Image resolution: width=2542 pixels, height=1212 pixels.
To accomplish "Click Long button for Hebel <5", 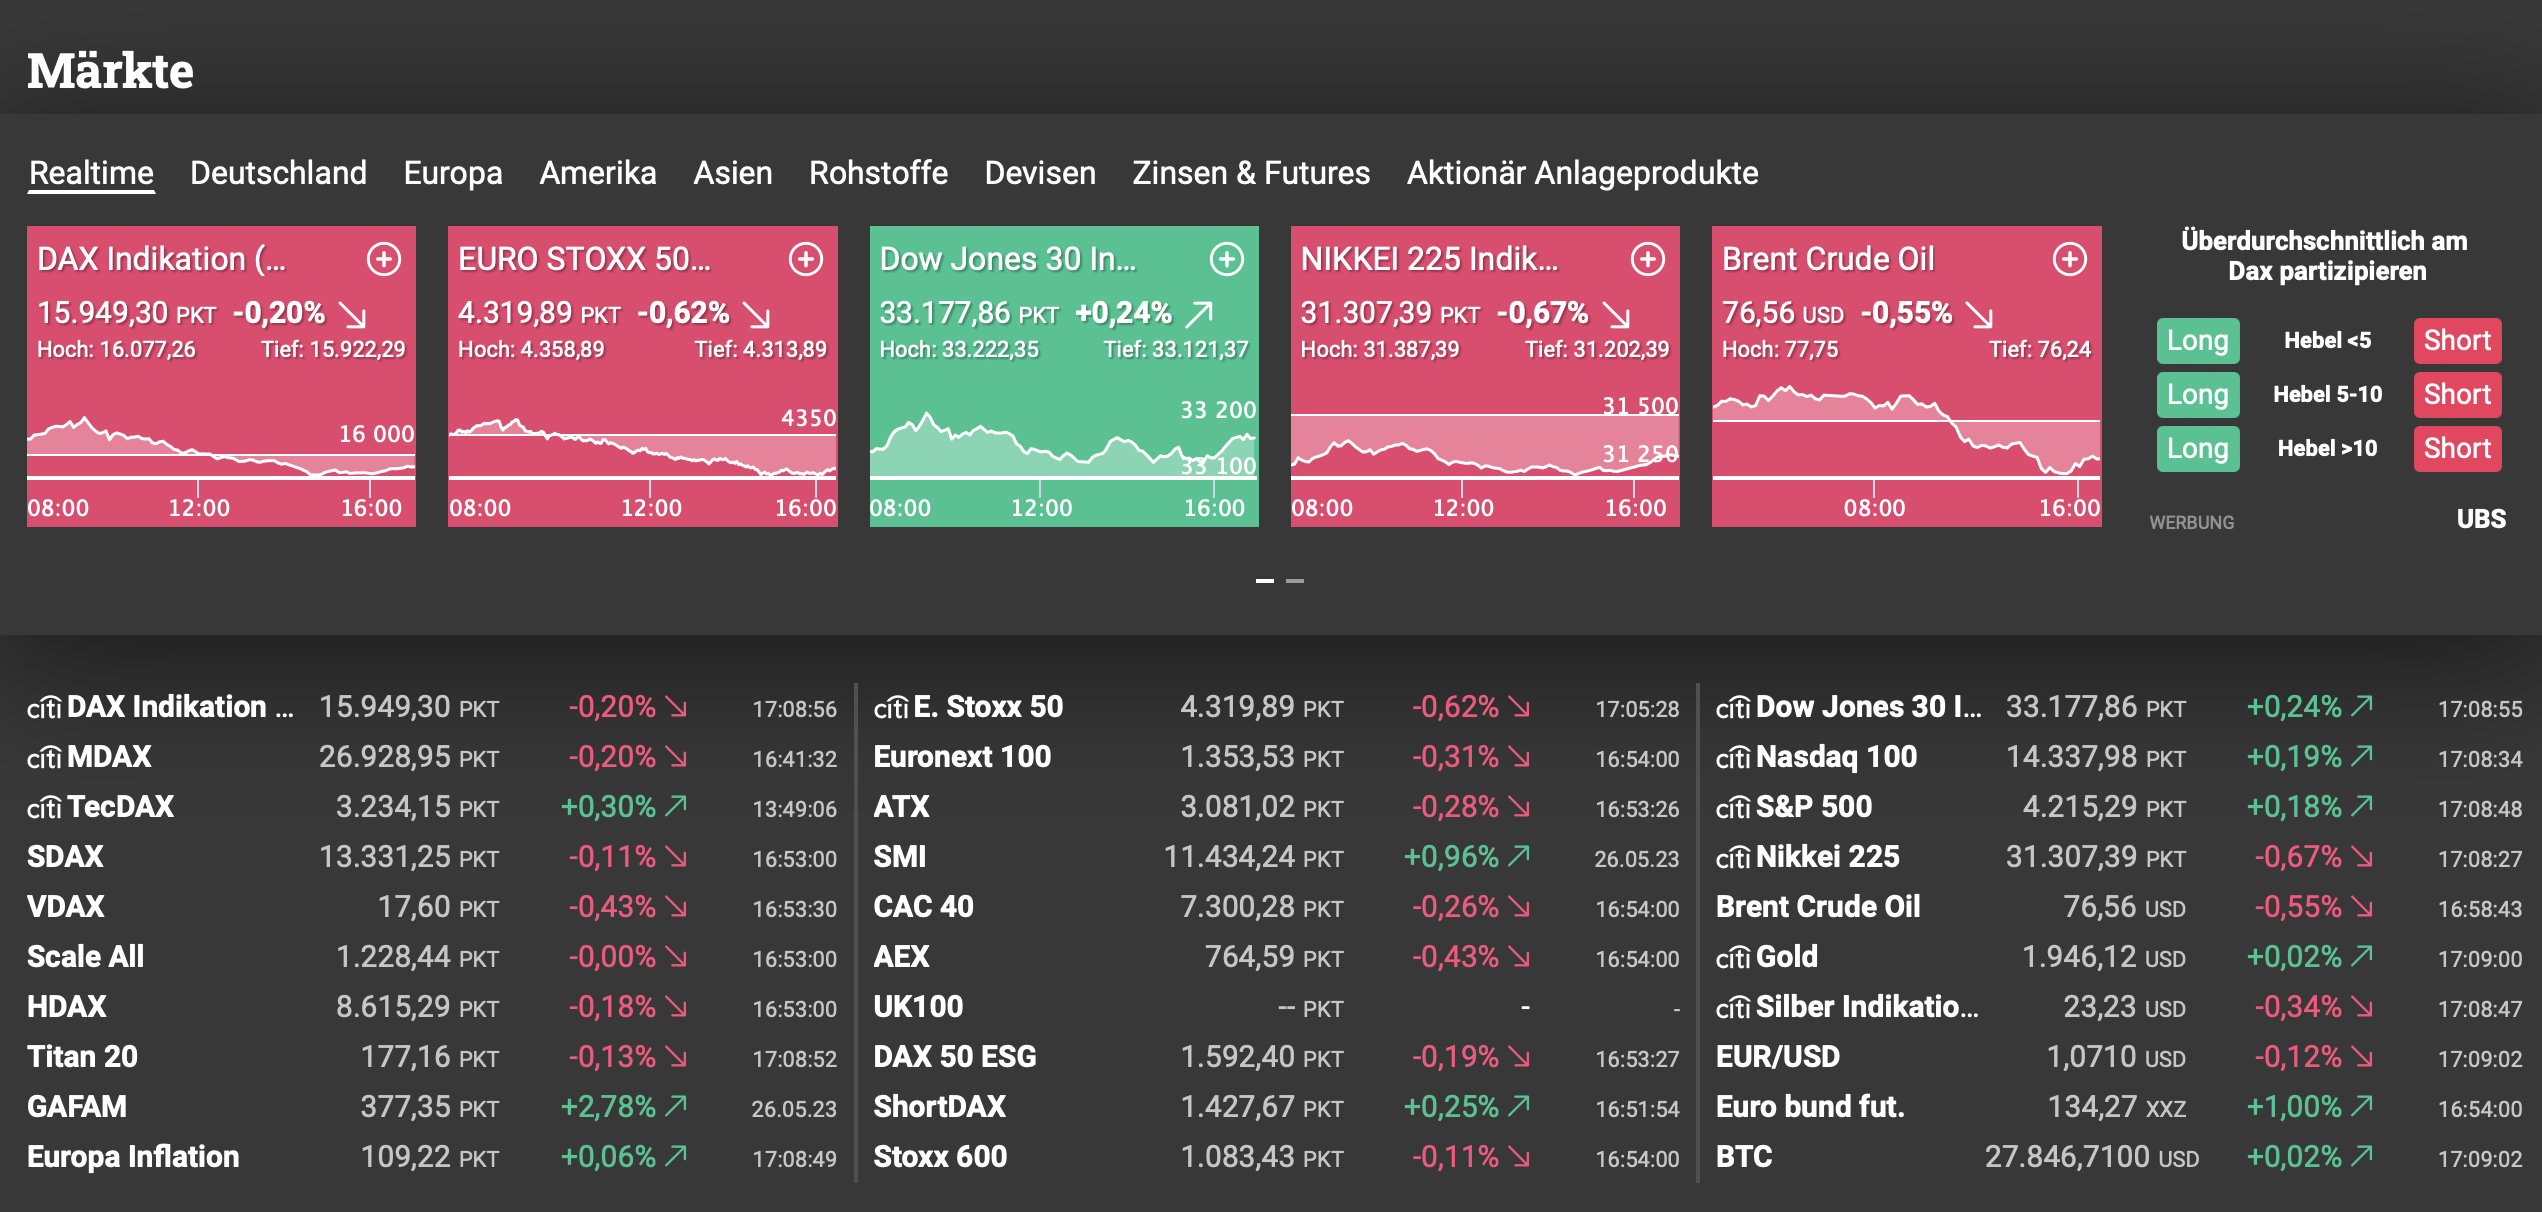I will point(2197,341).
